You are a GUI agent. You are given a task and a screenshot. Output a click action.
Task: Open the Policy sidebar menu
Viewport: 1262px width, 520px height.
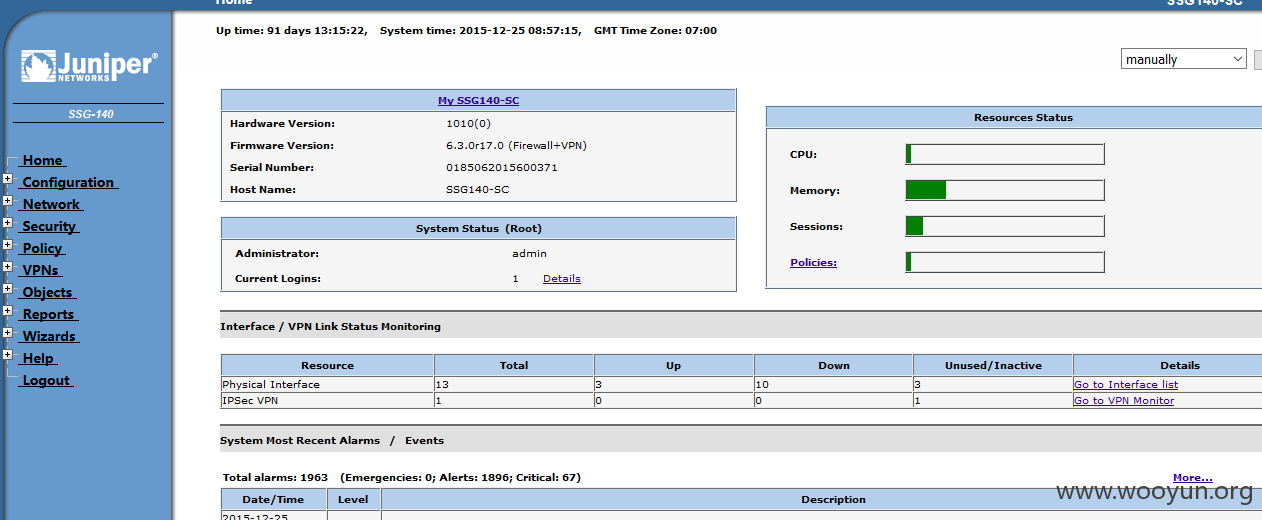[x=42, y=248]
